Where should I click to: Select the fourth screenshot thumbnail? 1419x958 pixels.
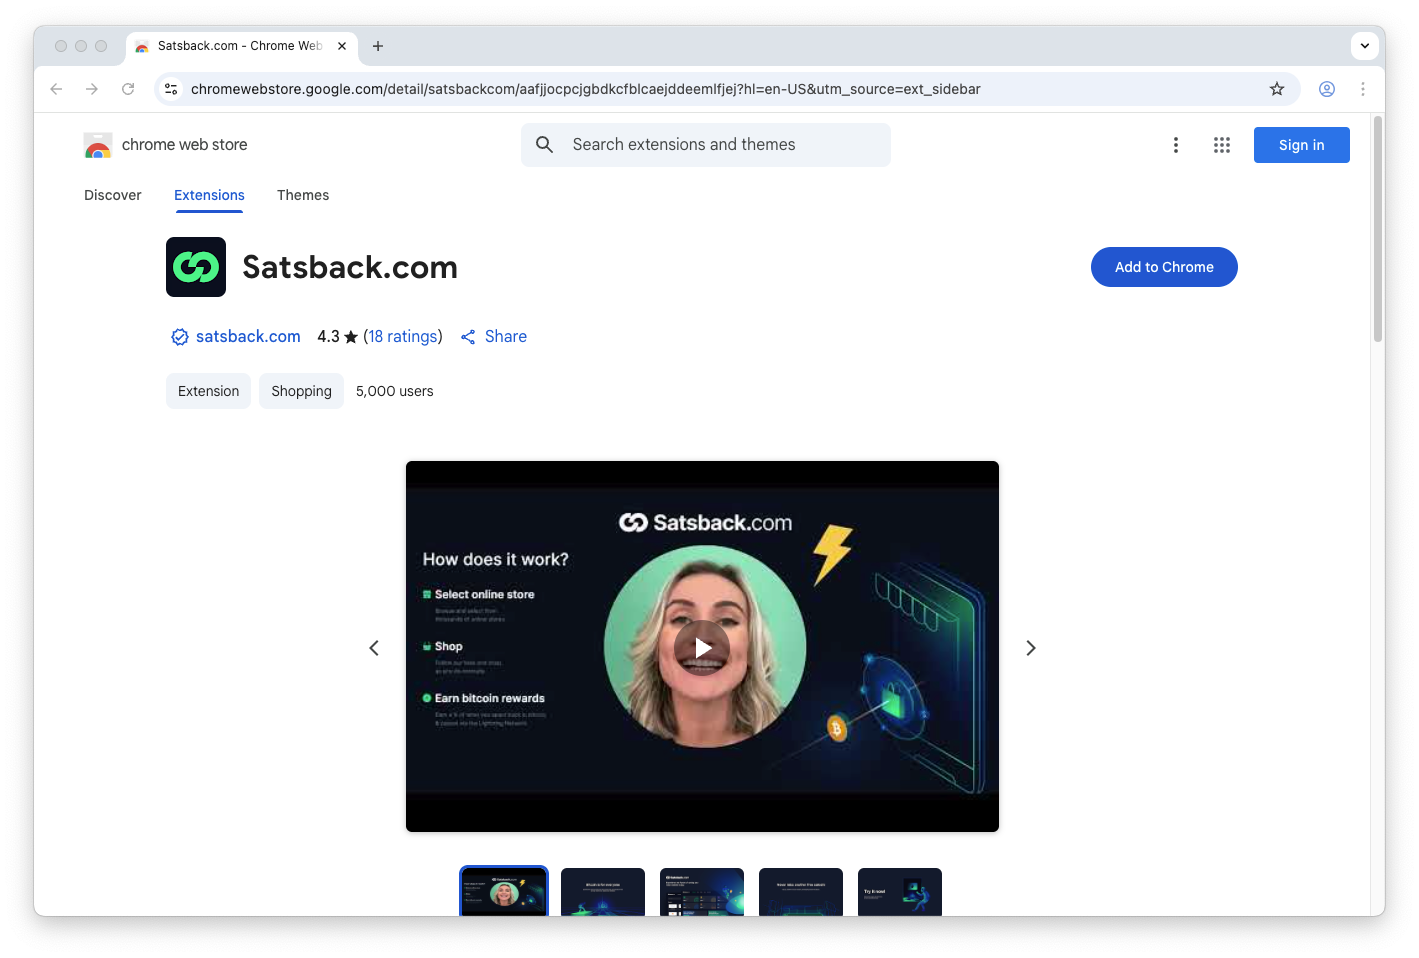point(801,892)
